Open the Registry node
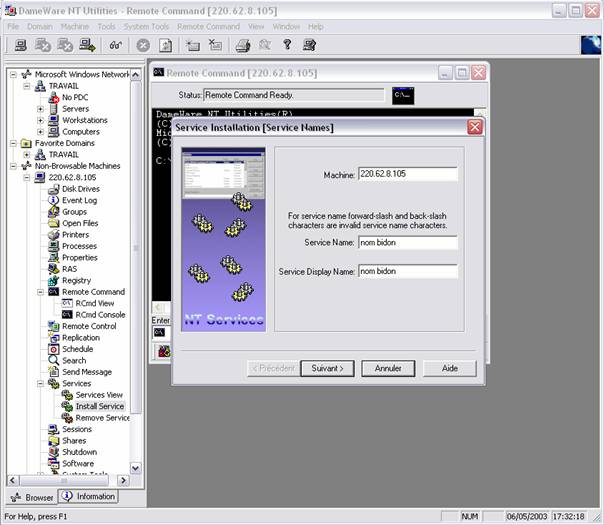This screenshot has width=604, height=525. point(76,280)
